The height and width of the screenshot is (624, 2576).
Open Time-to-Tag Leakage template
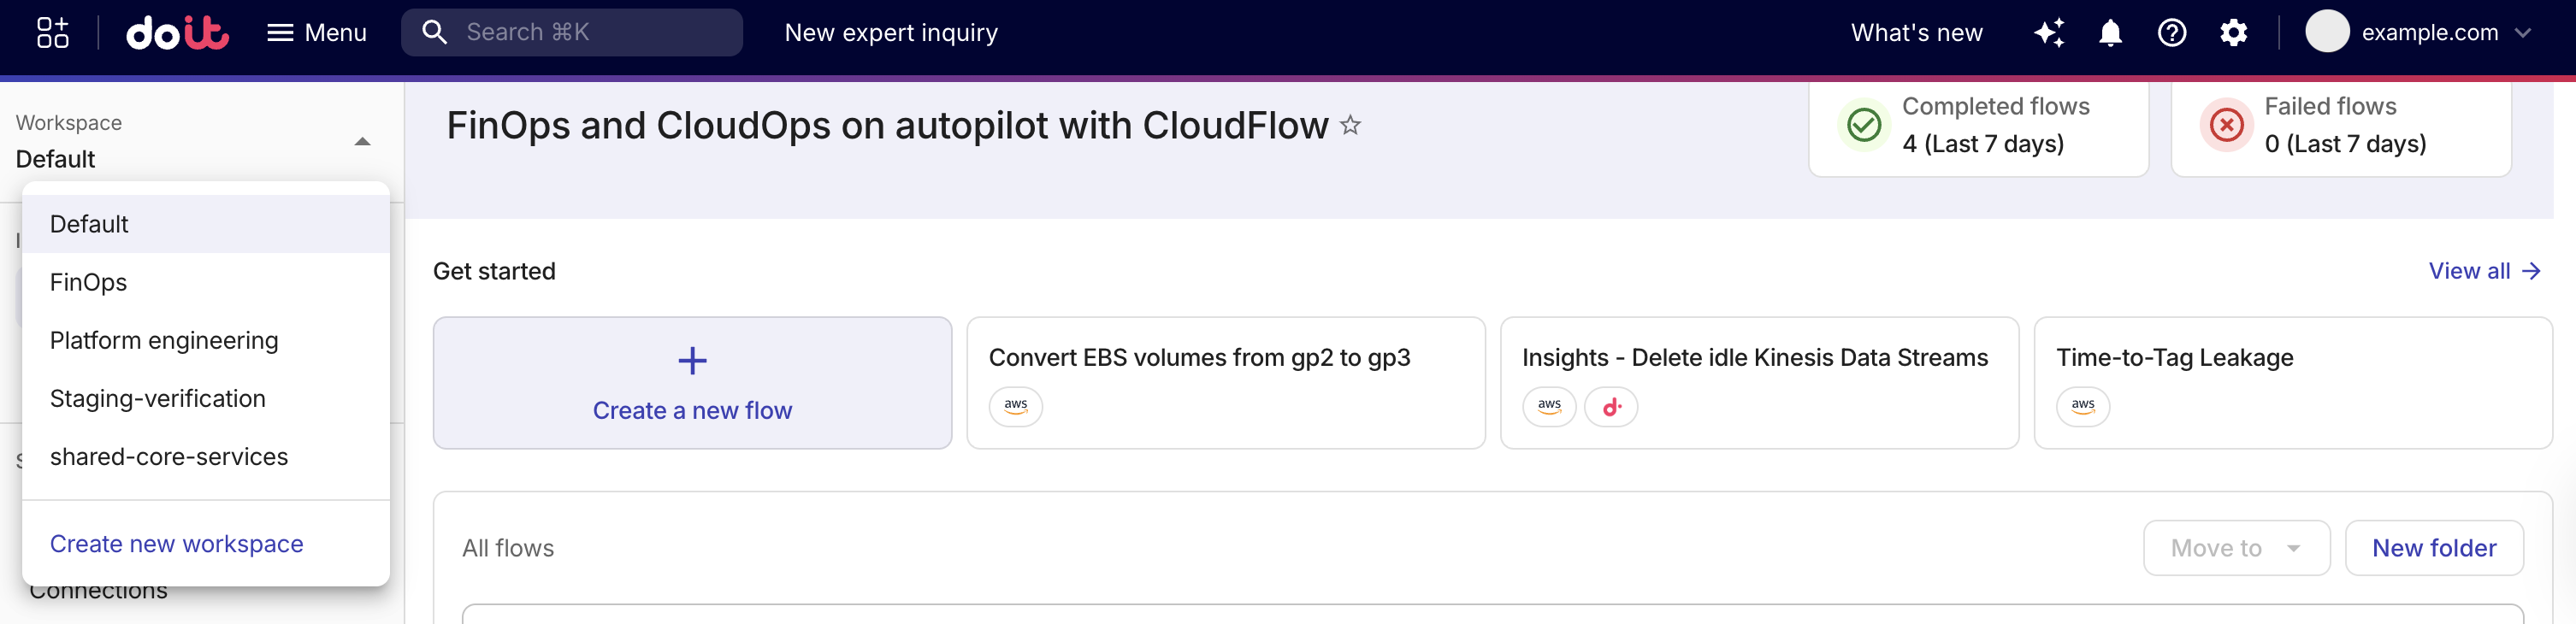point(2293,383)
